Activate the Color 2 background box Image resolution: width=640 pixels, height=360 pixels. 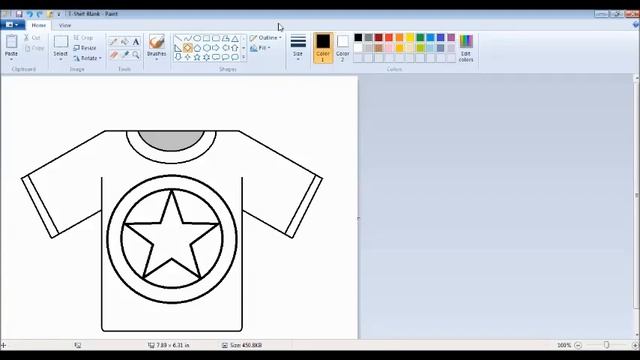[342, 48]
